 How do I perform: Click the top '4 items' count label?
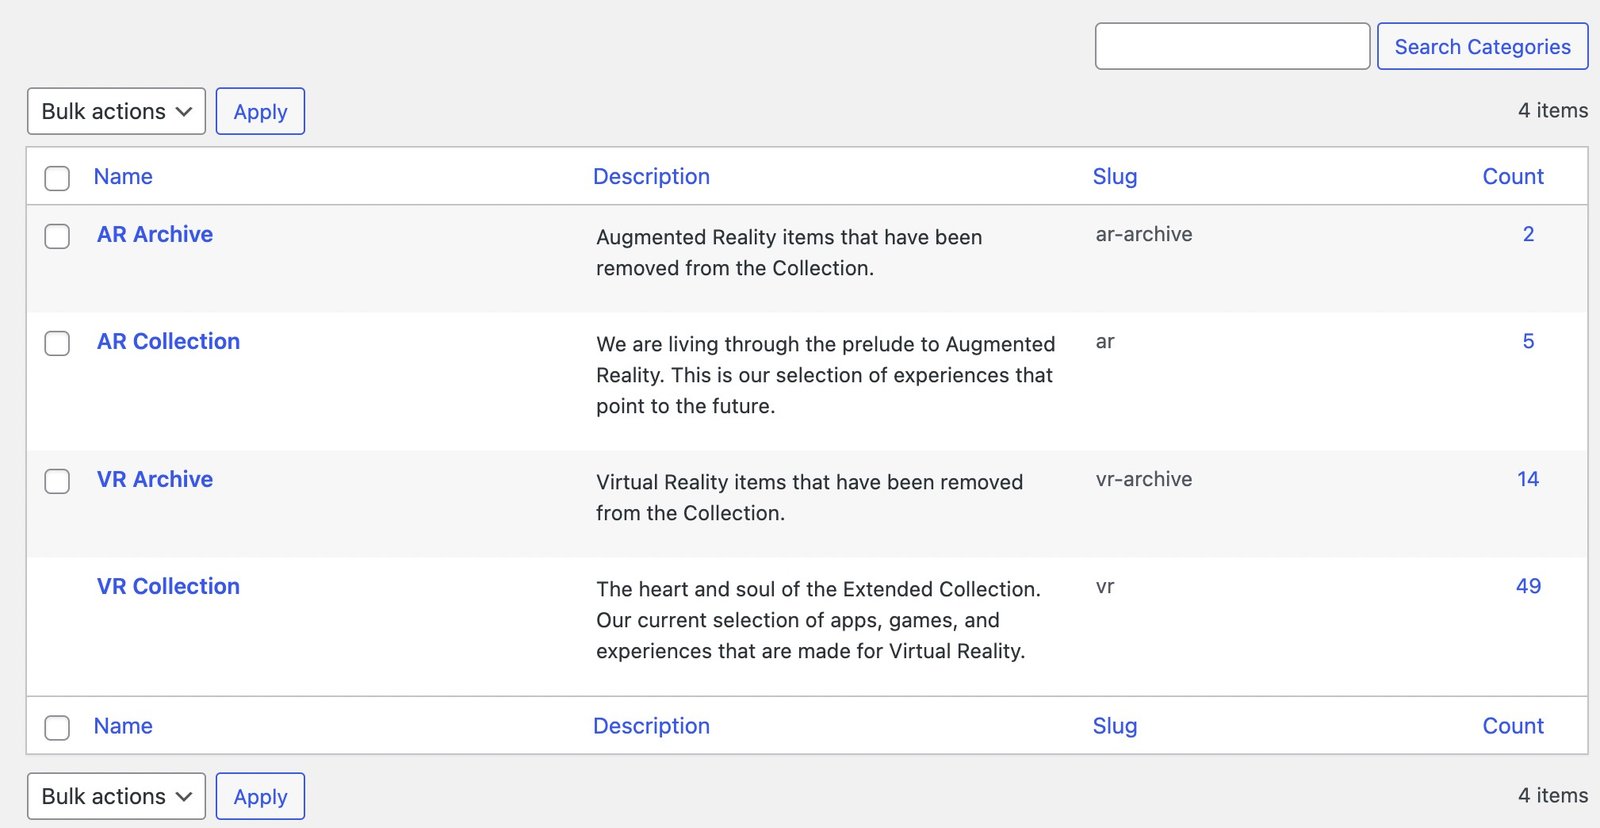[x=1553, y=110]
